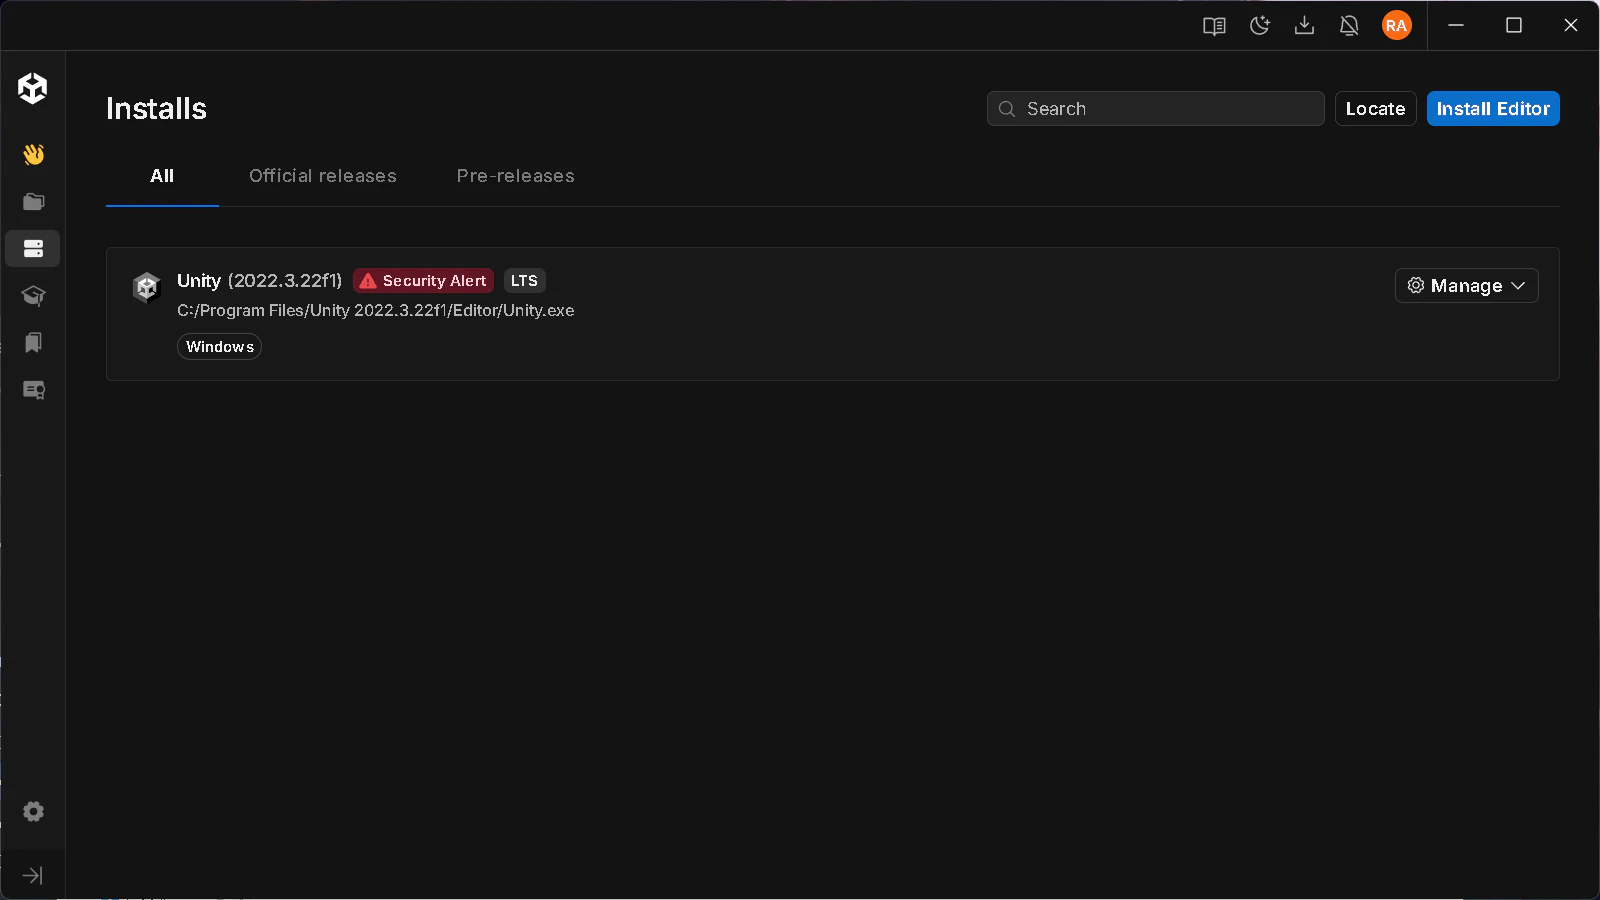Image resolution: width=1600 pixels, height=900 pixels.
Task: Open the Projects folder sidebar icon
Action: click(x=33, y=201)
